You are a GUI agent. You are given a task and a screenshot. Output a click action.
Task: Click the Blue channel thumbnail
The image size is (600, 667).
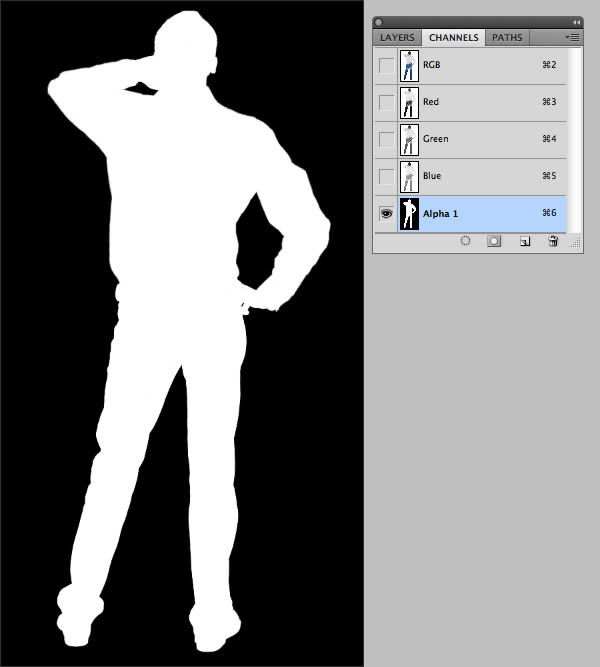coord(409,177)
